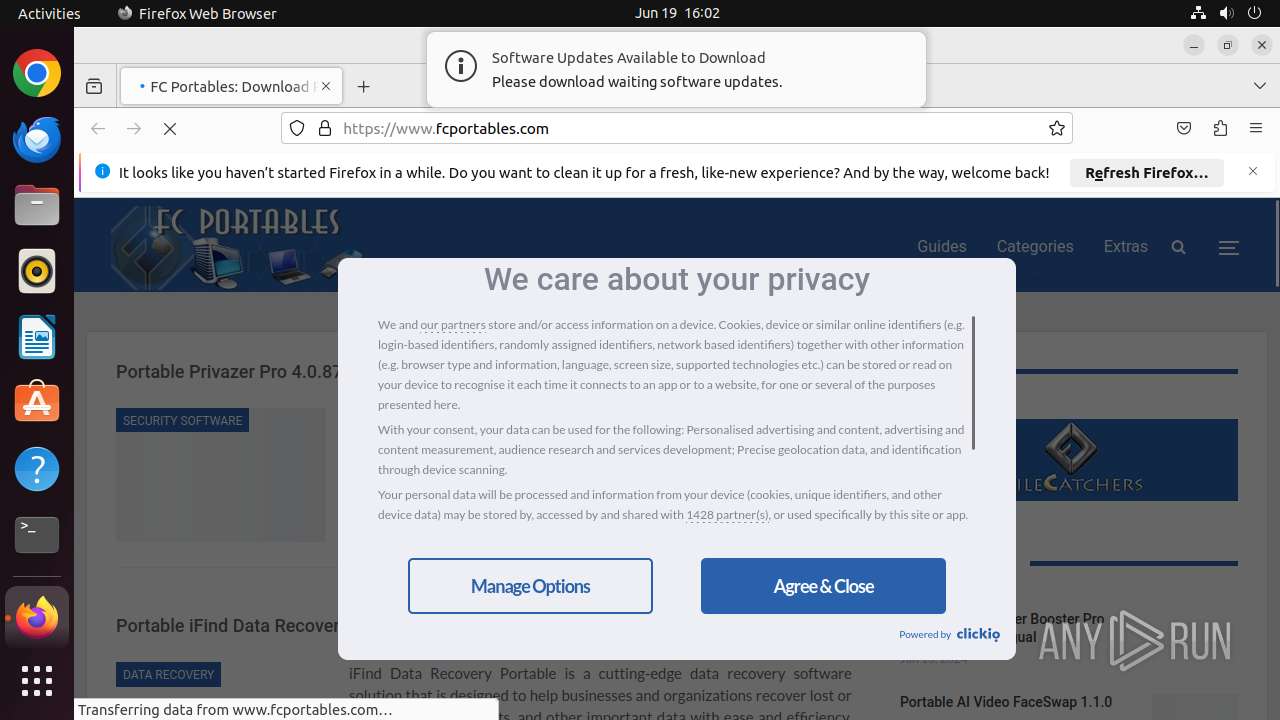Image resolution: width=1280 pixels, height=720 pixels.
Task: Click the Save to Pocket icon
Action: (1184, 128)
